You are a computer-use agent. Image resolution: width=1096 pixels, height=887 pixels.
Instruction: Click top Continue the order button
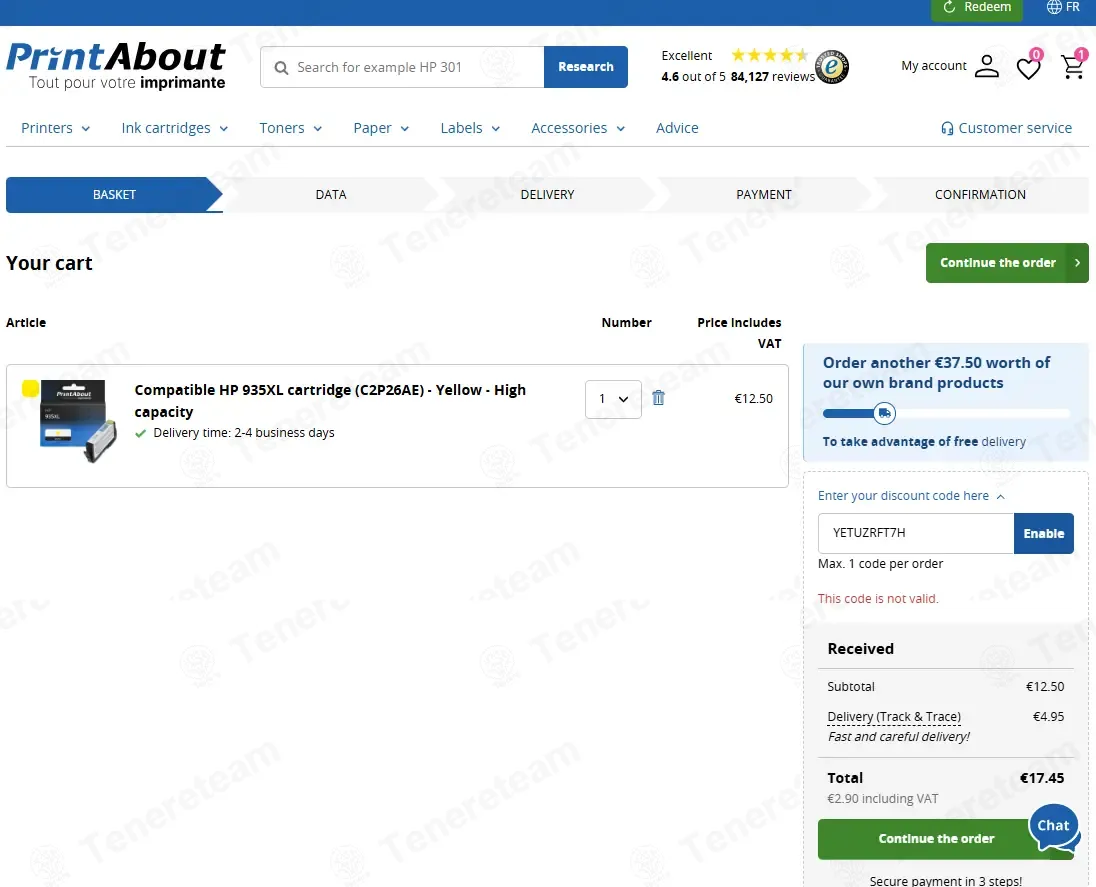click(1007, 263)
